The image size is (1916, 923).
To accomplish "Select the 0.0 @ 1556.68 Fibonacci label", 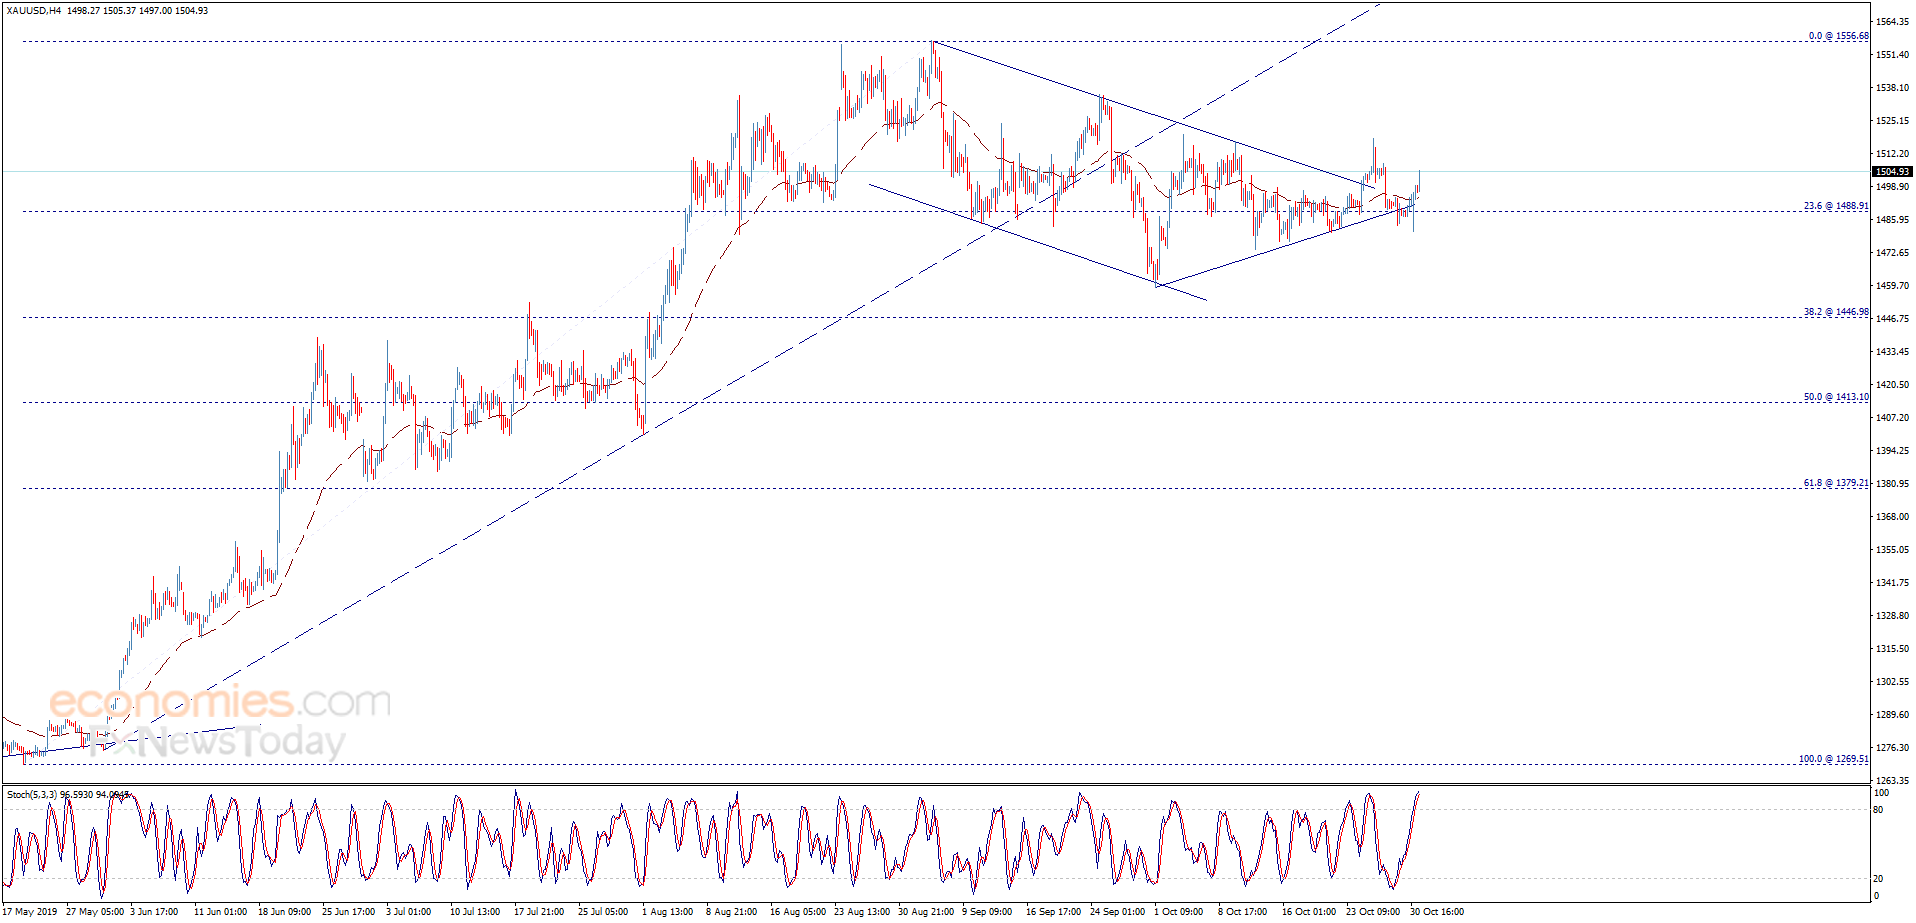I will tap(1838, 36).
